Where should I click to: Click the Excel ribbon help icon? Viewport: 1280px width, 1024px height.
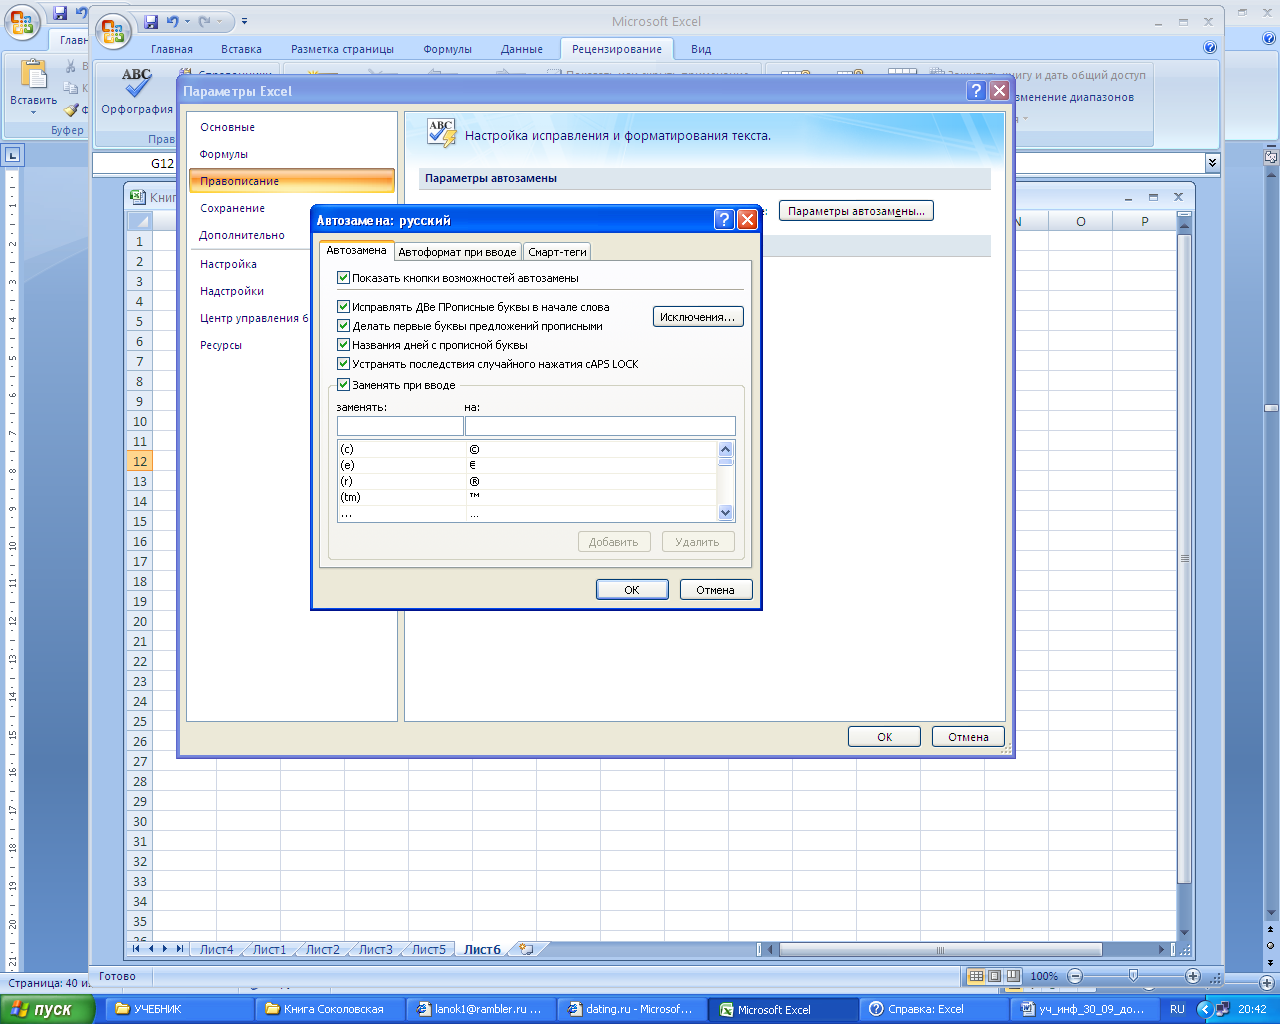click(1210, 48)
